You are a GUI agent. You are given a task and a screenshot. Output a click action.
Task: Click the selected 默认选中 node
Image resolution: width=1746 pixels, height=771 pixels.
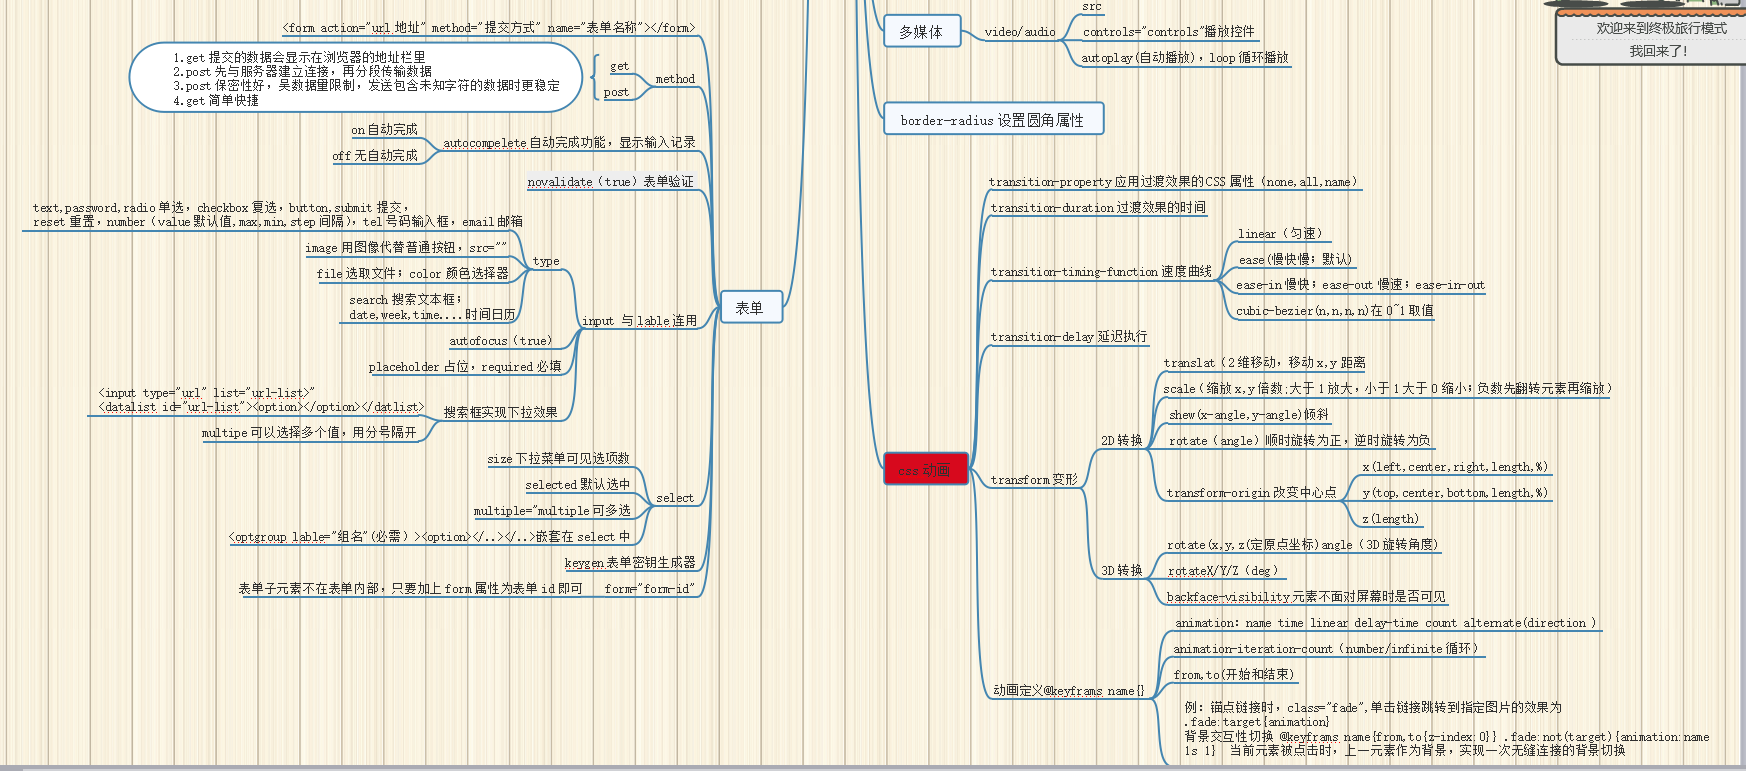click(x=578, y=485)
